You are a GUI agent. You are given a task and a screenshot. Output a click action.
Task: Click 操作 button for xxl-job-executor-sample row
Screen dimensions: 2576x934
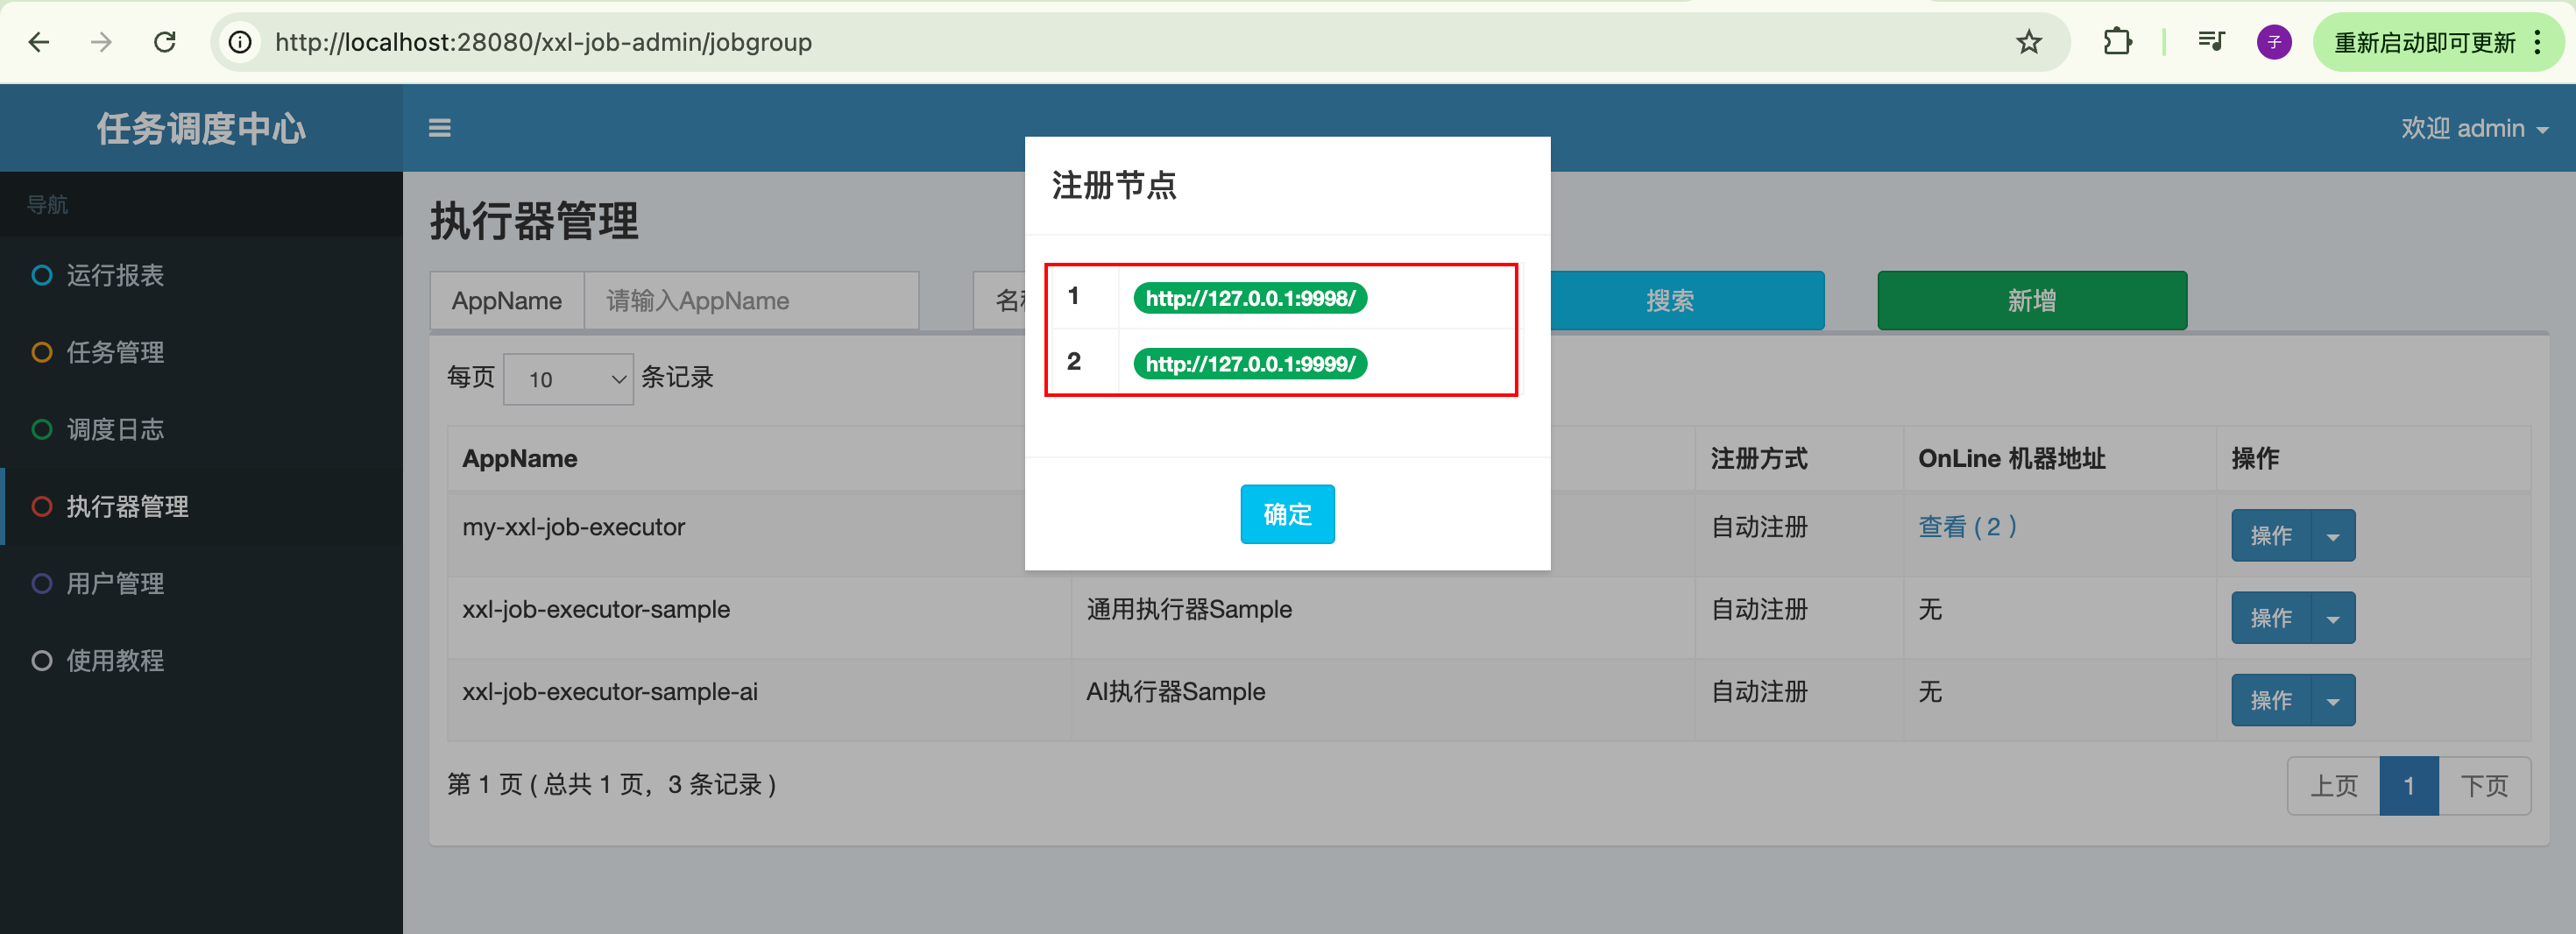pyautogui.click(x=2270, y=618)
